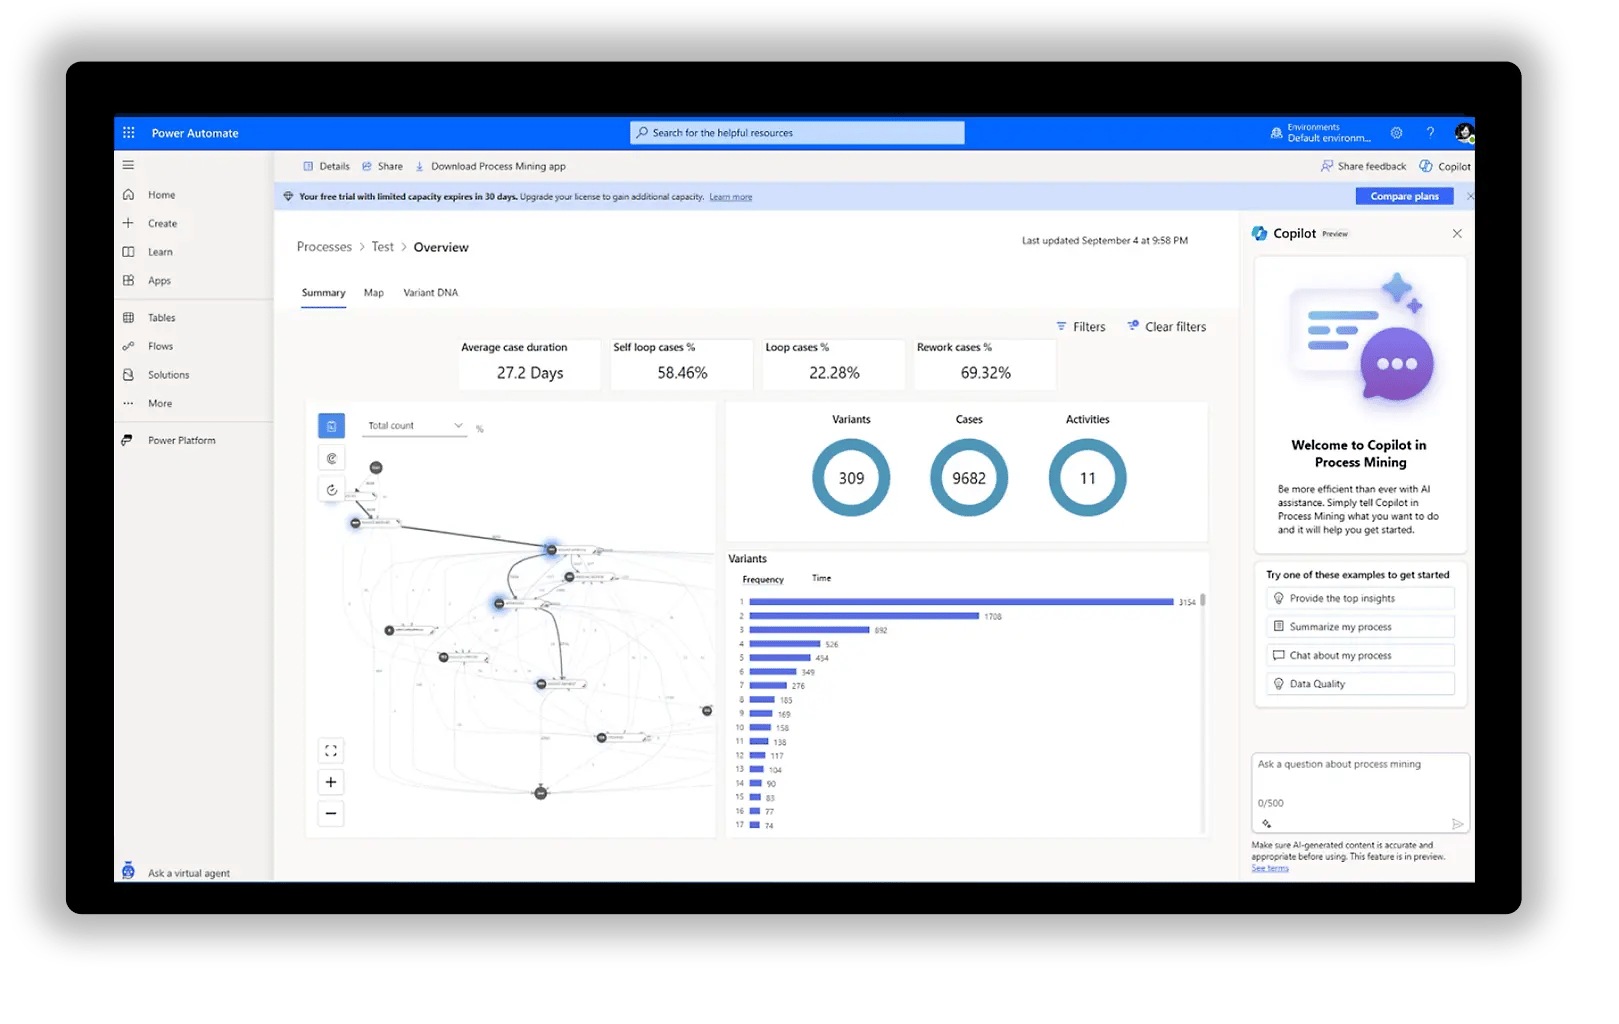This screenshot has height=1024, width=1619.
Task: Open the See terms link
Action: point(1270,869)
